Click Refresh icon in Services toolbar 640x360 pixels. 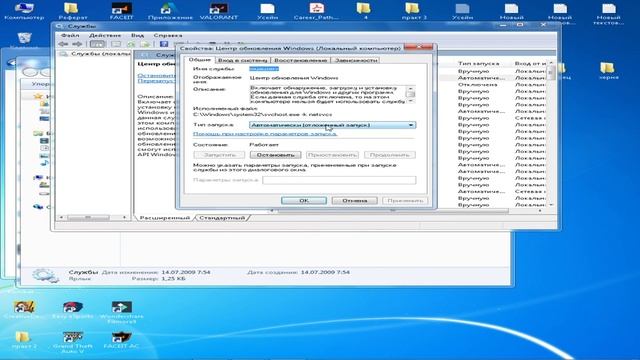(x=131, y=44)
